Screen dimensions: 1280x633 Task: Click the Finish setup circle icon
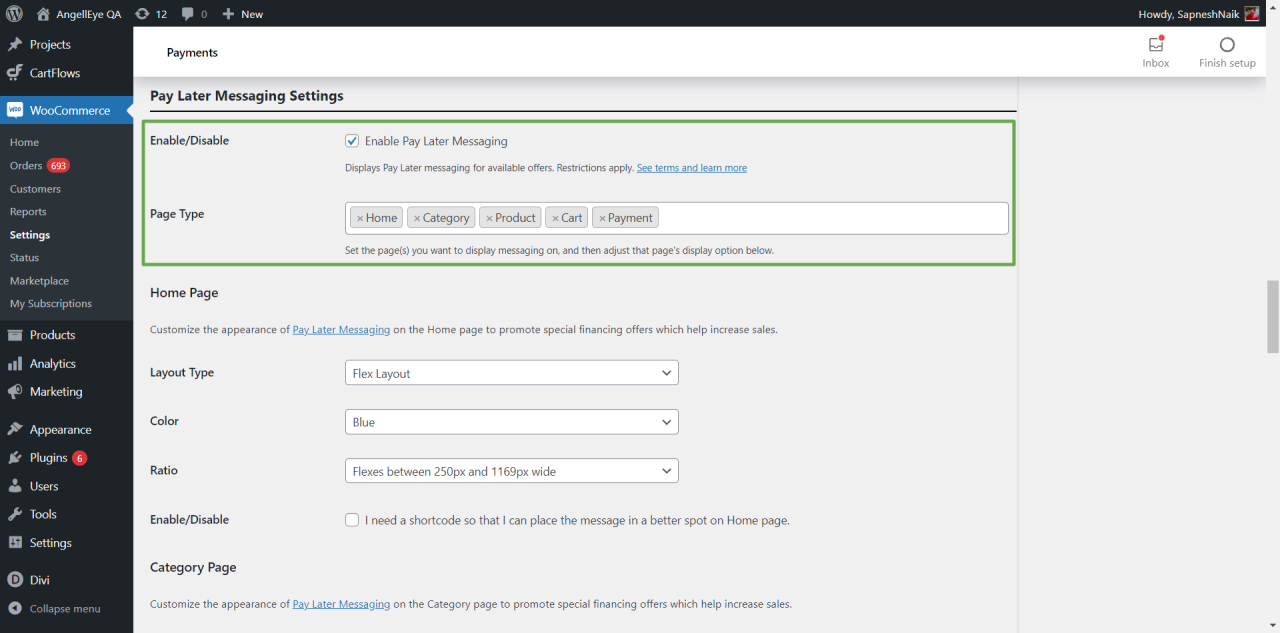pyautogui.click(x=1227, y=45)
